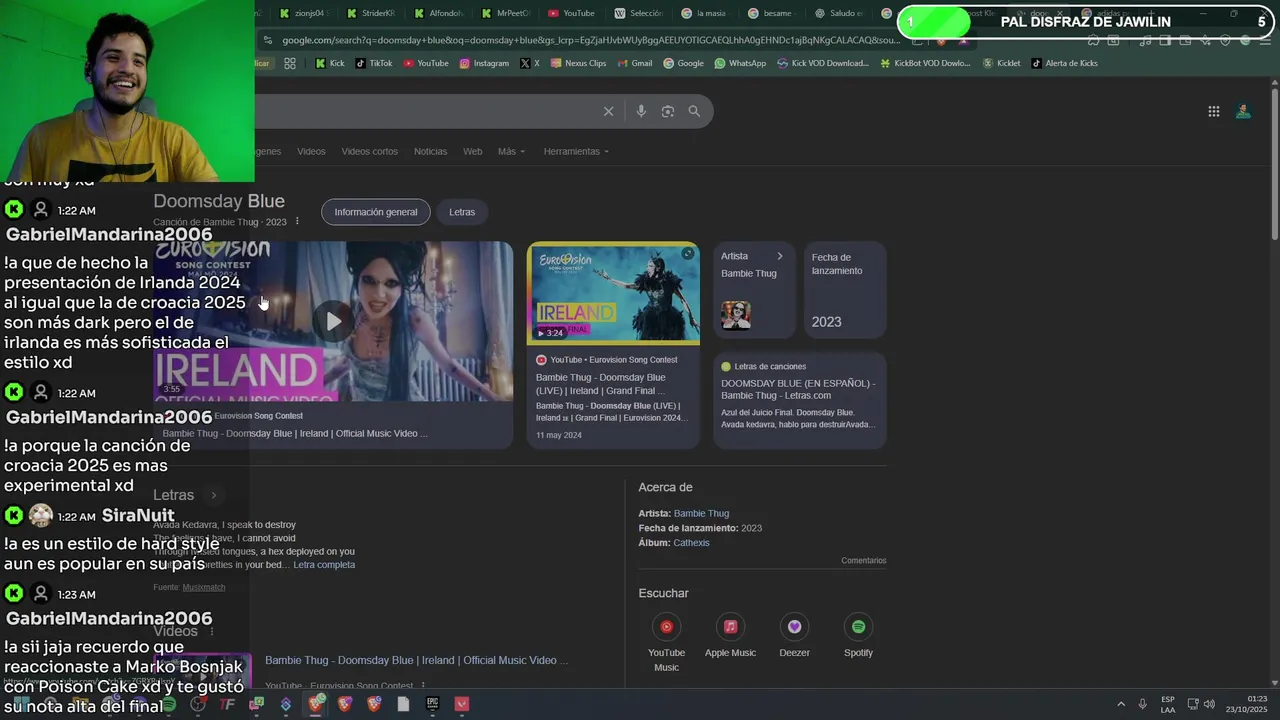1280x720 pixels.
Task: Select the Letras chip
Action: coord(462,212)
